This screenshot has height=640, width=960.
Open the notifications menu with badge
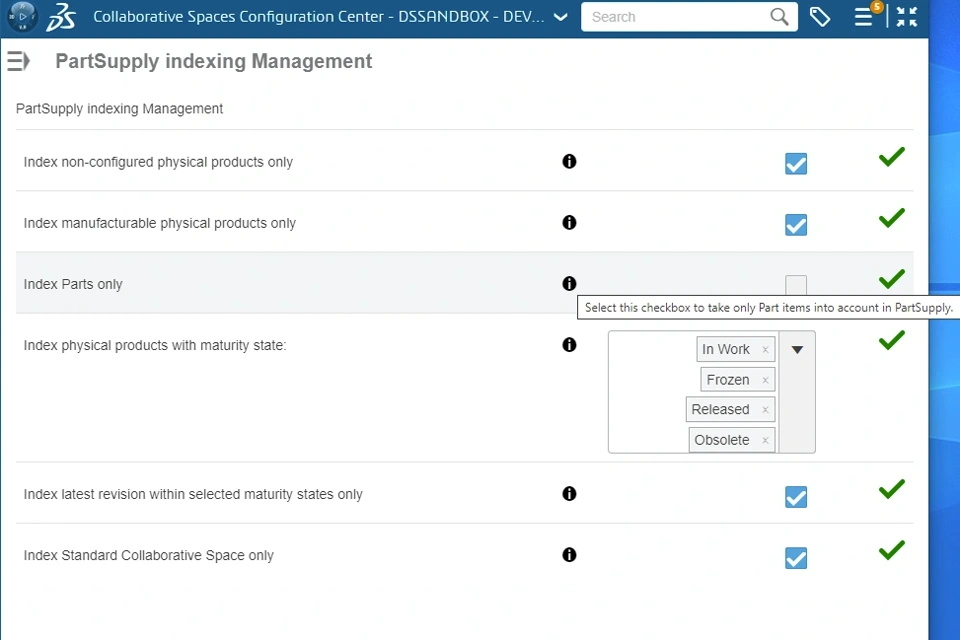[x=865, y=16]
